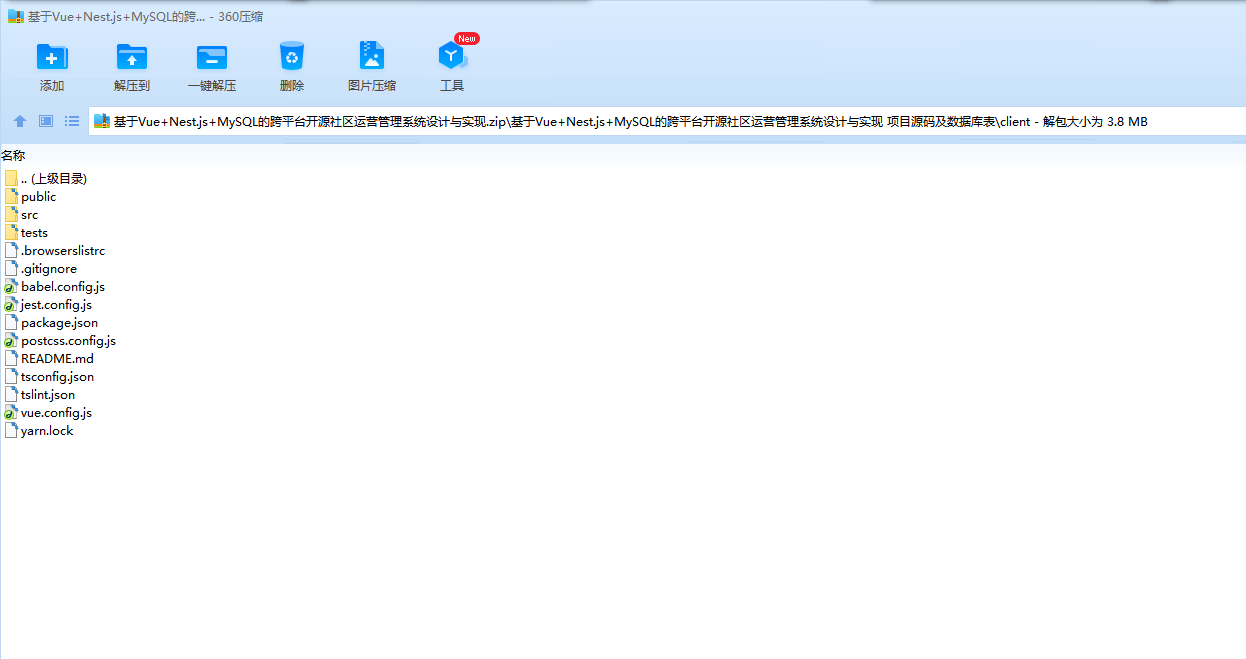Select the jest.config.js file

48,305
